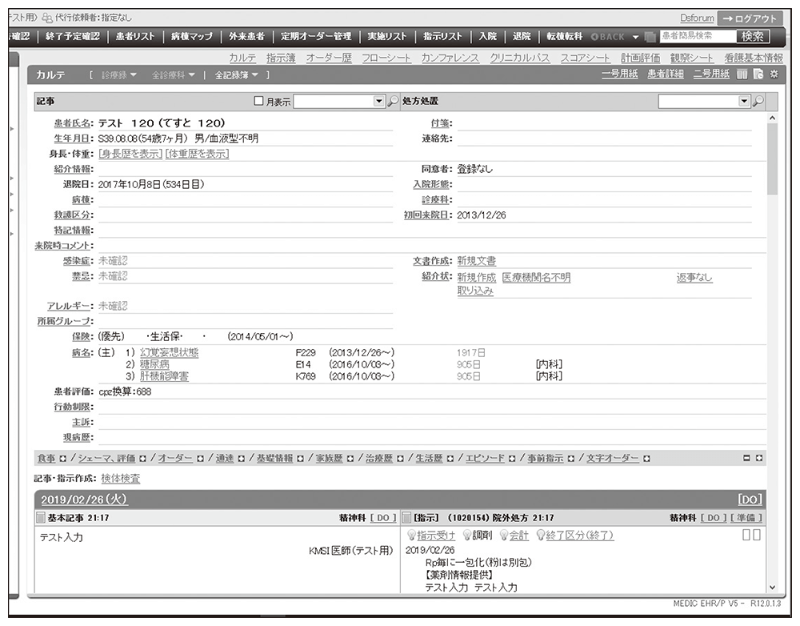Open dropdown arrow next to BACK
This screenshot has height=626, width=800.
coord(635,37)
